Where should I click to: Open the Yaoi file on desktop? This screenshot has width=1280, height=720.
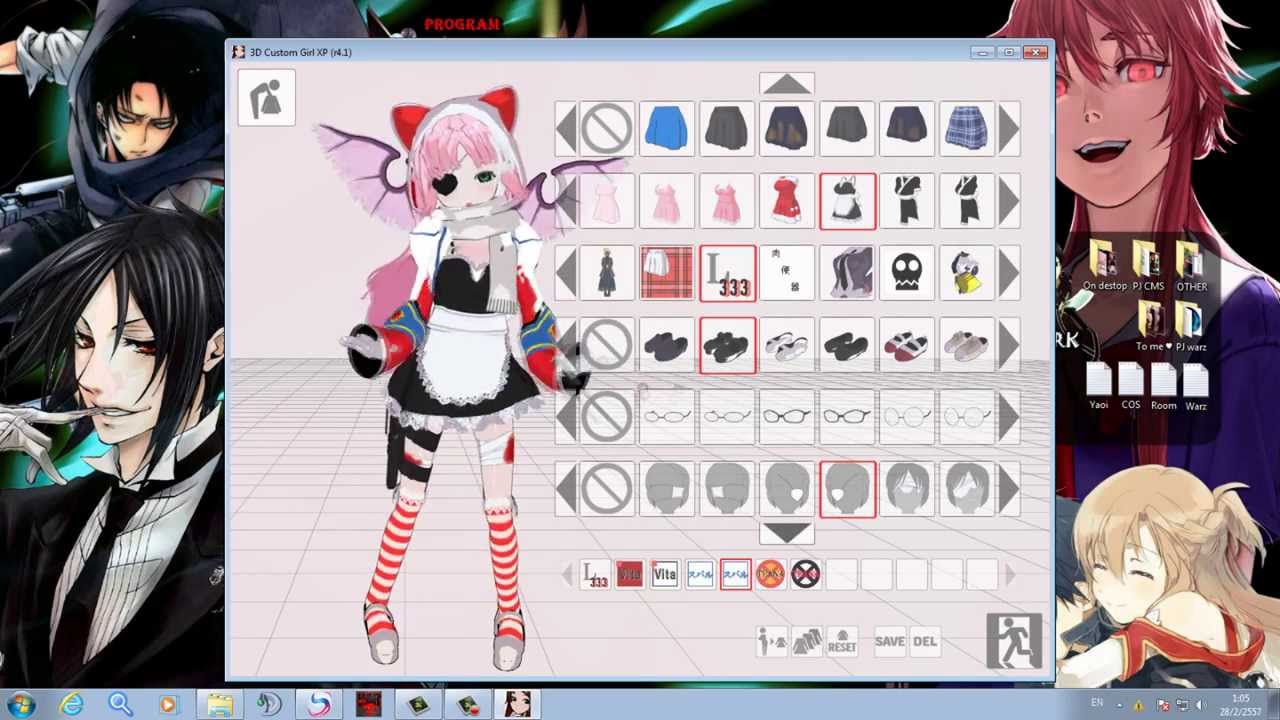pos(1098,387)
